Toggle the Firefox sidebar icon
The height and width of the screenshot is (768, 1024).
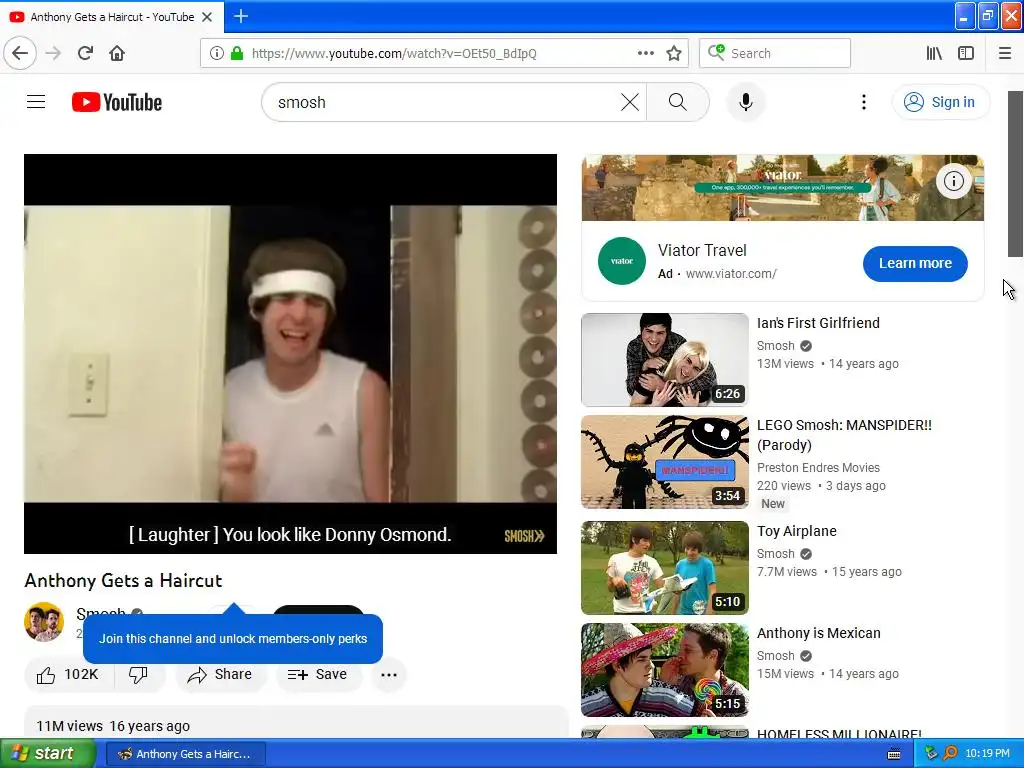pyautogui.click(x=966, y=53)
